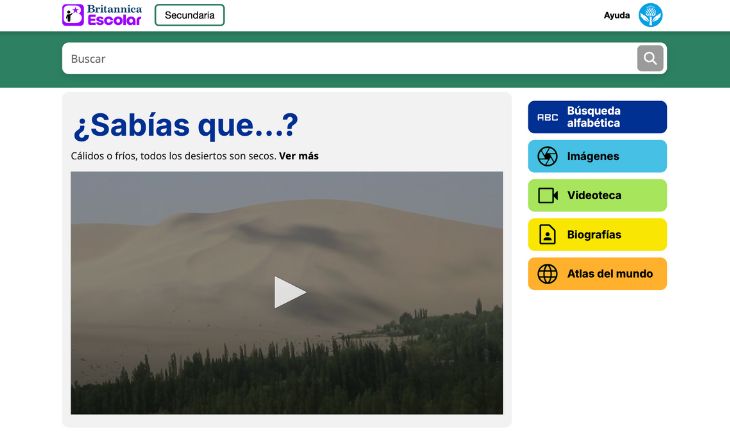Go to the Imágenes section label
Screen dimensions: 730x446
593,156
